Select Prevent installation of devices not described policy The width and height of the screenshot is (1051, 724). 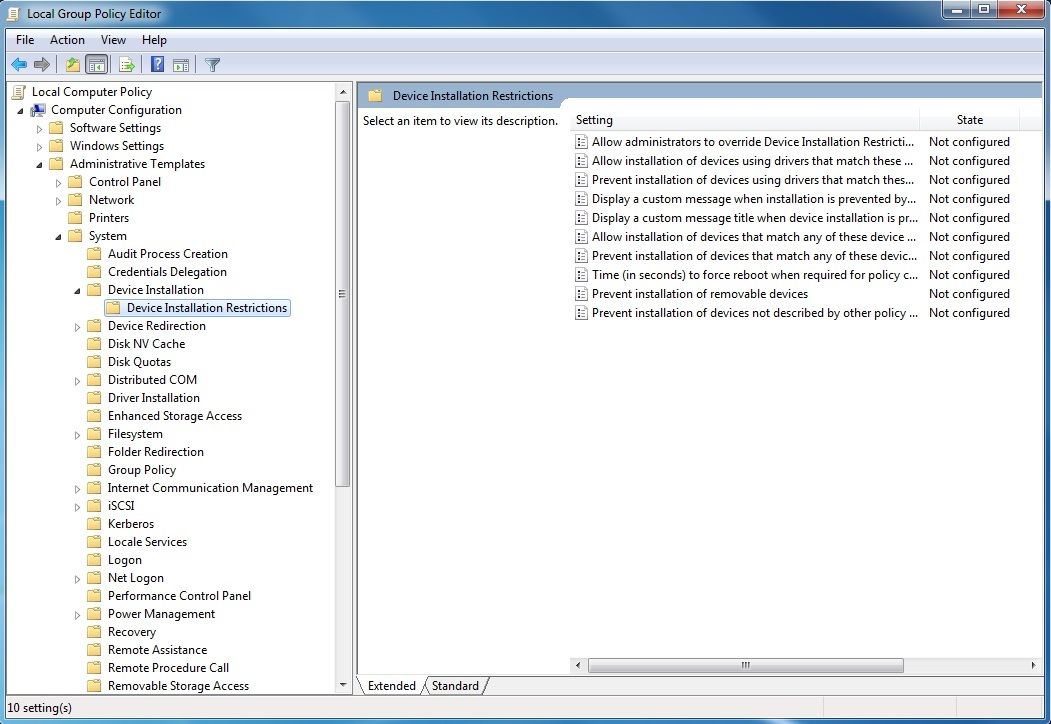(755, 313)
